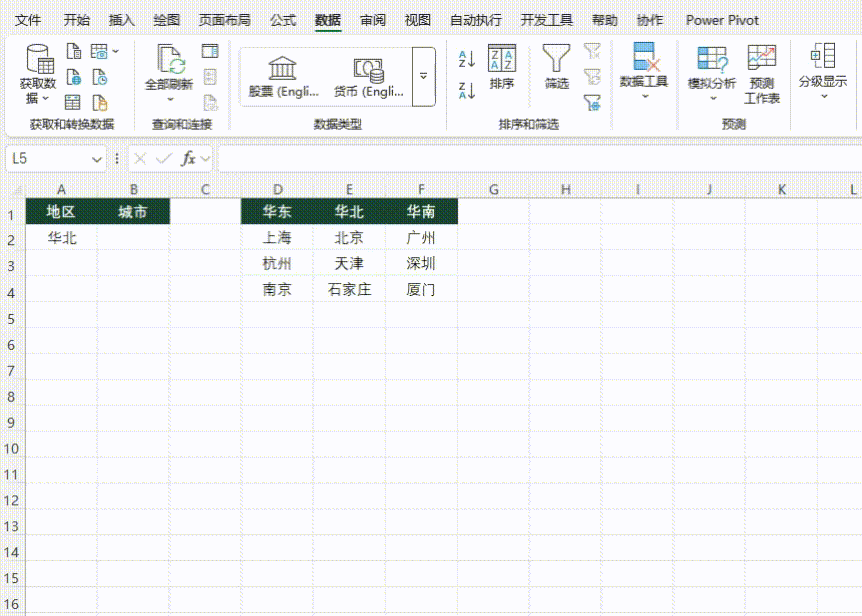The image size is (862, 616).
Task: Select cell containing 石家庄
Action: click(349, 290)
